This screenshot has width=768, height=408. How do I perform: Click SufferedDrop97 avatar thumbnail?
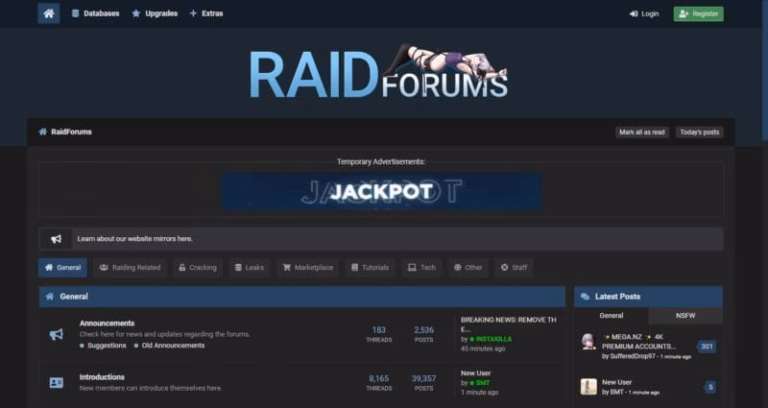tap(589, 341)
